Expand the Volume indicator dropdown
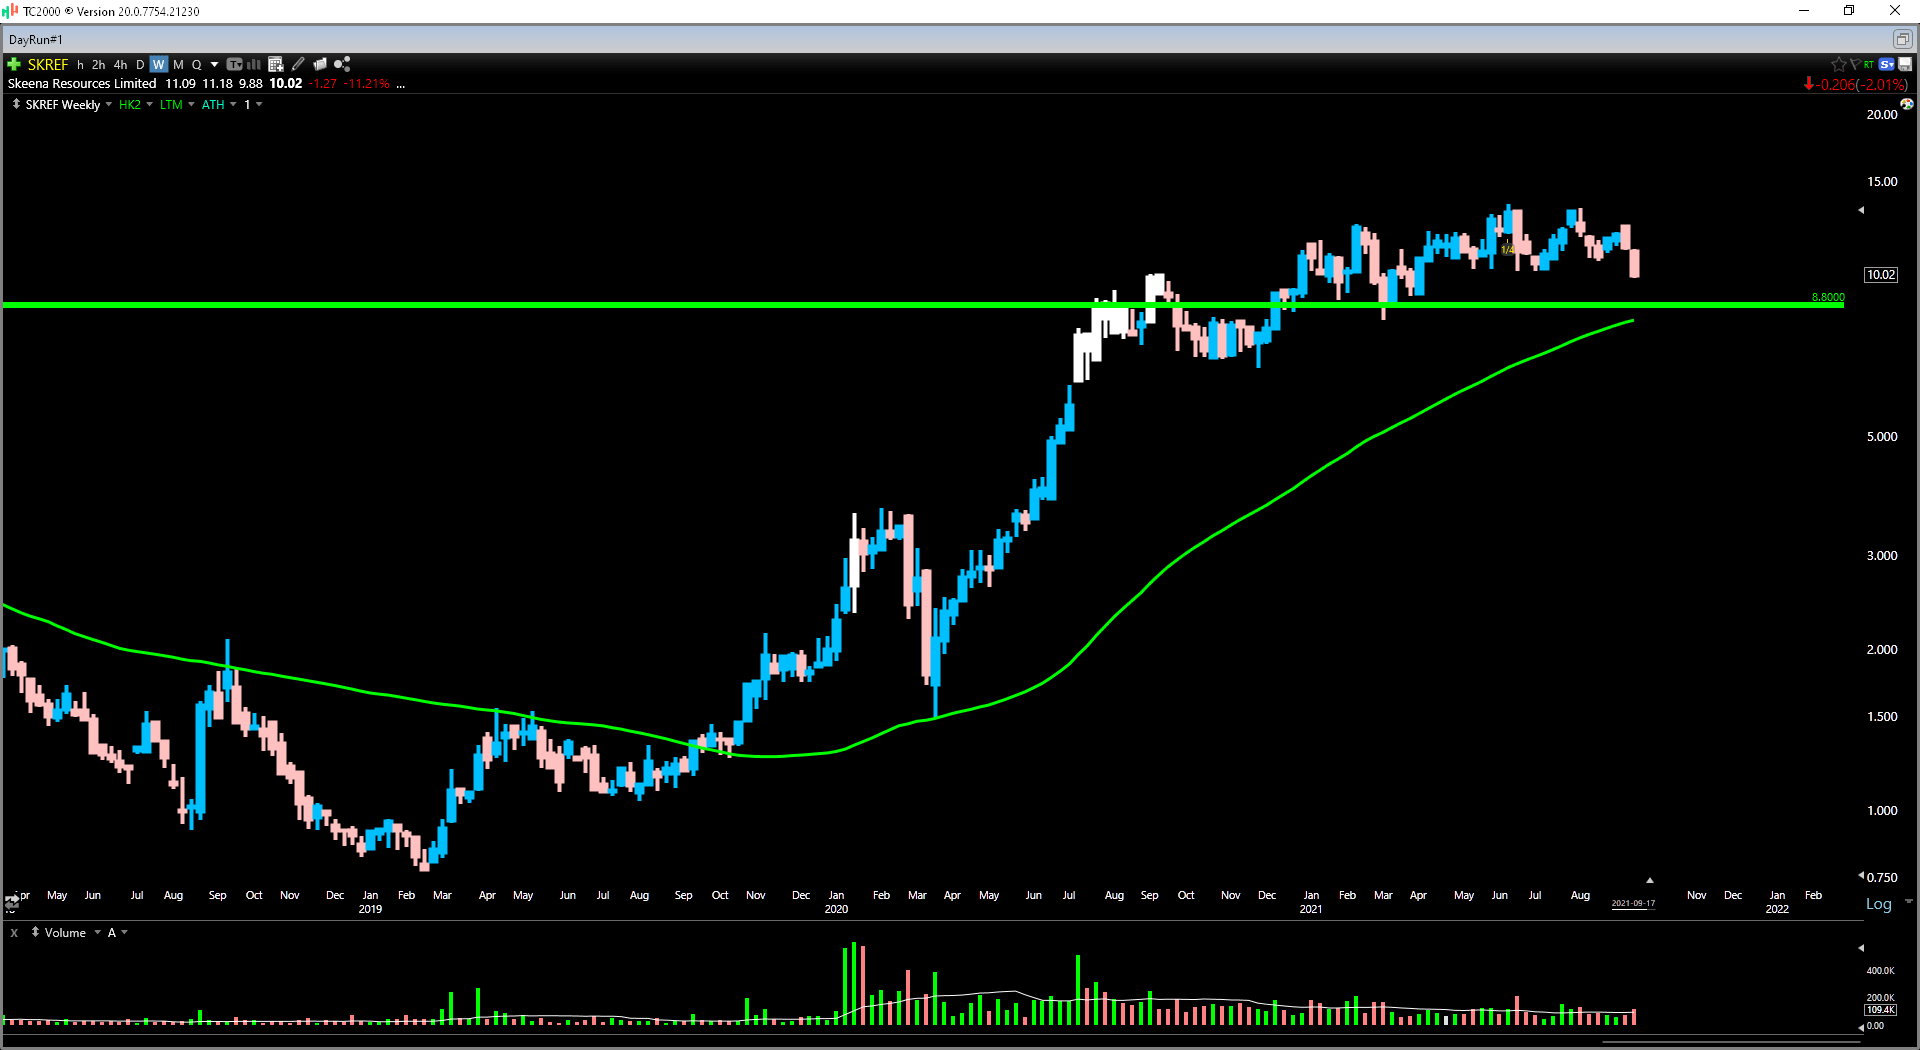This screenshot has height=1050, width=1920. click(x=98, y=932)
